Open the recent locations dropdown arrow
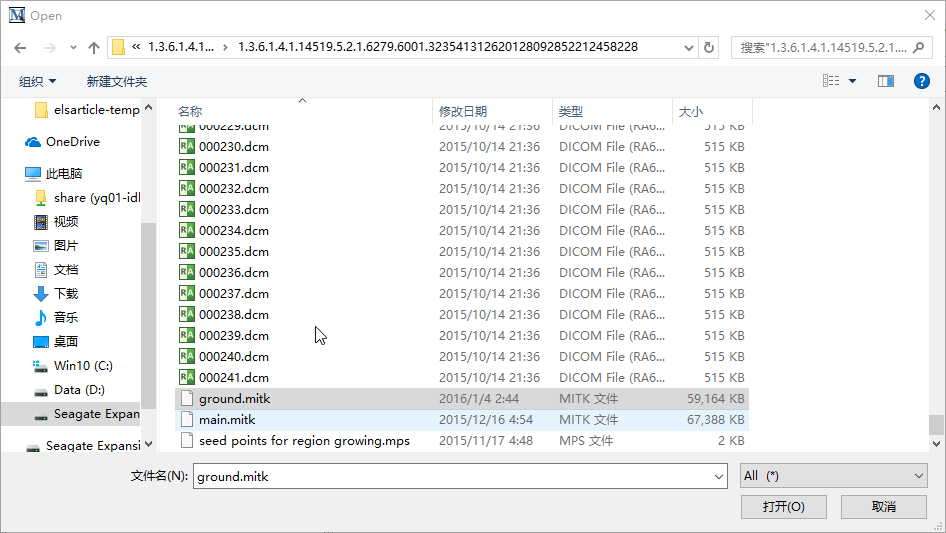The image size is (946, 533). point(73,48)
